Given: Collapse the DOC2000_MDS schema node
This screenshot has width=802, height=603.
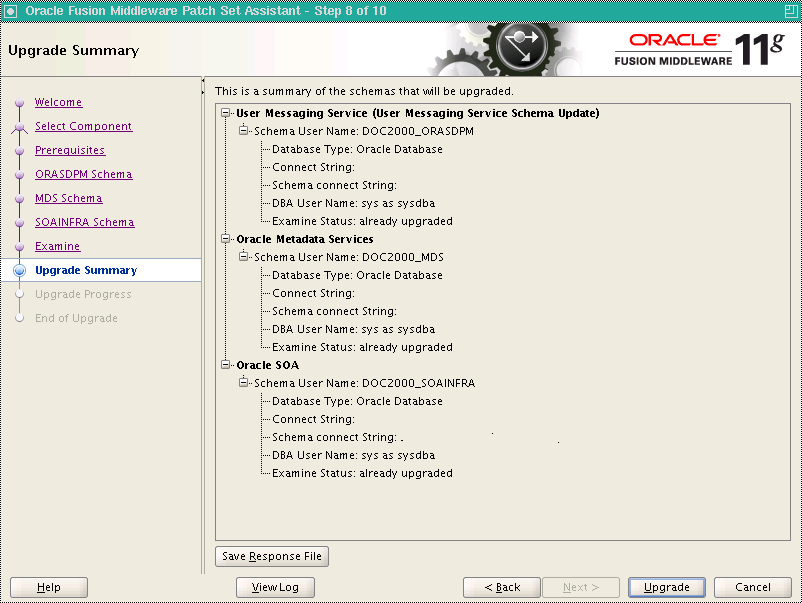Looking at the screenshot, I should coord(243,256).
